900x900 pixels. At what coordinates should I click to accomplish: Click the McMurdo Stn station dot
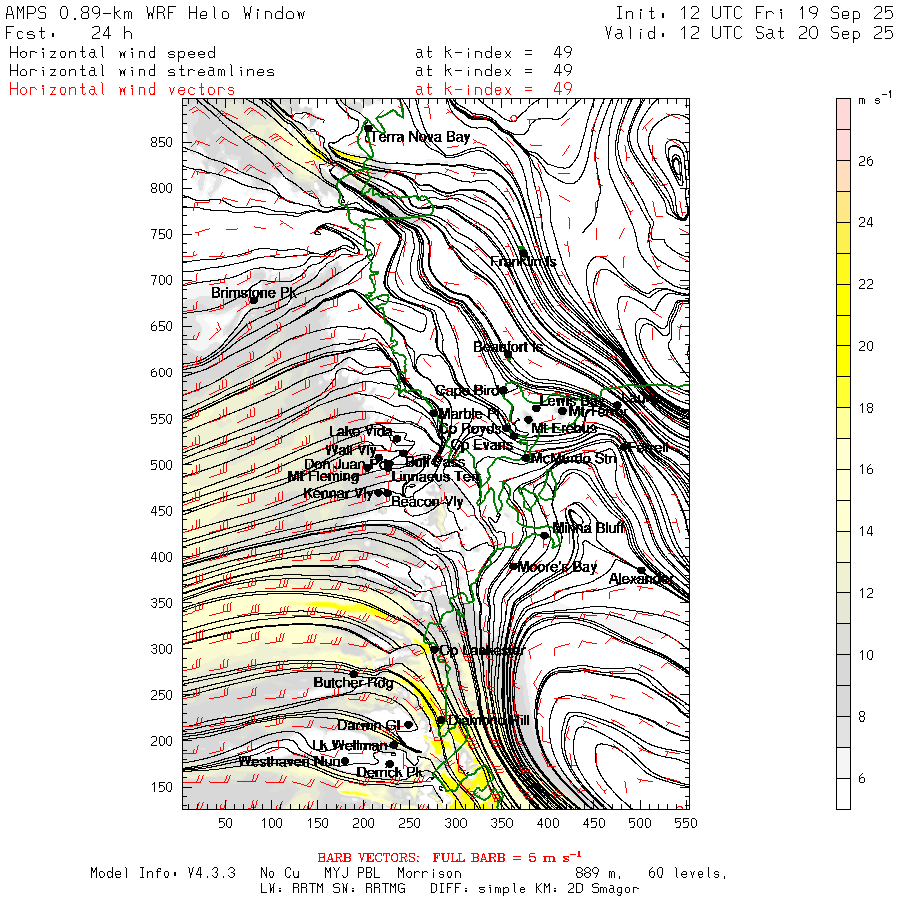click(525, 457)
